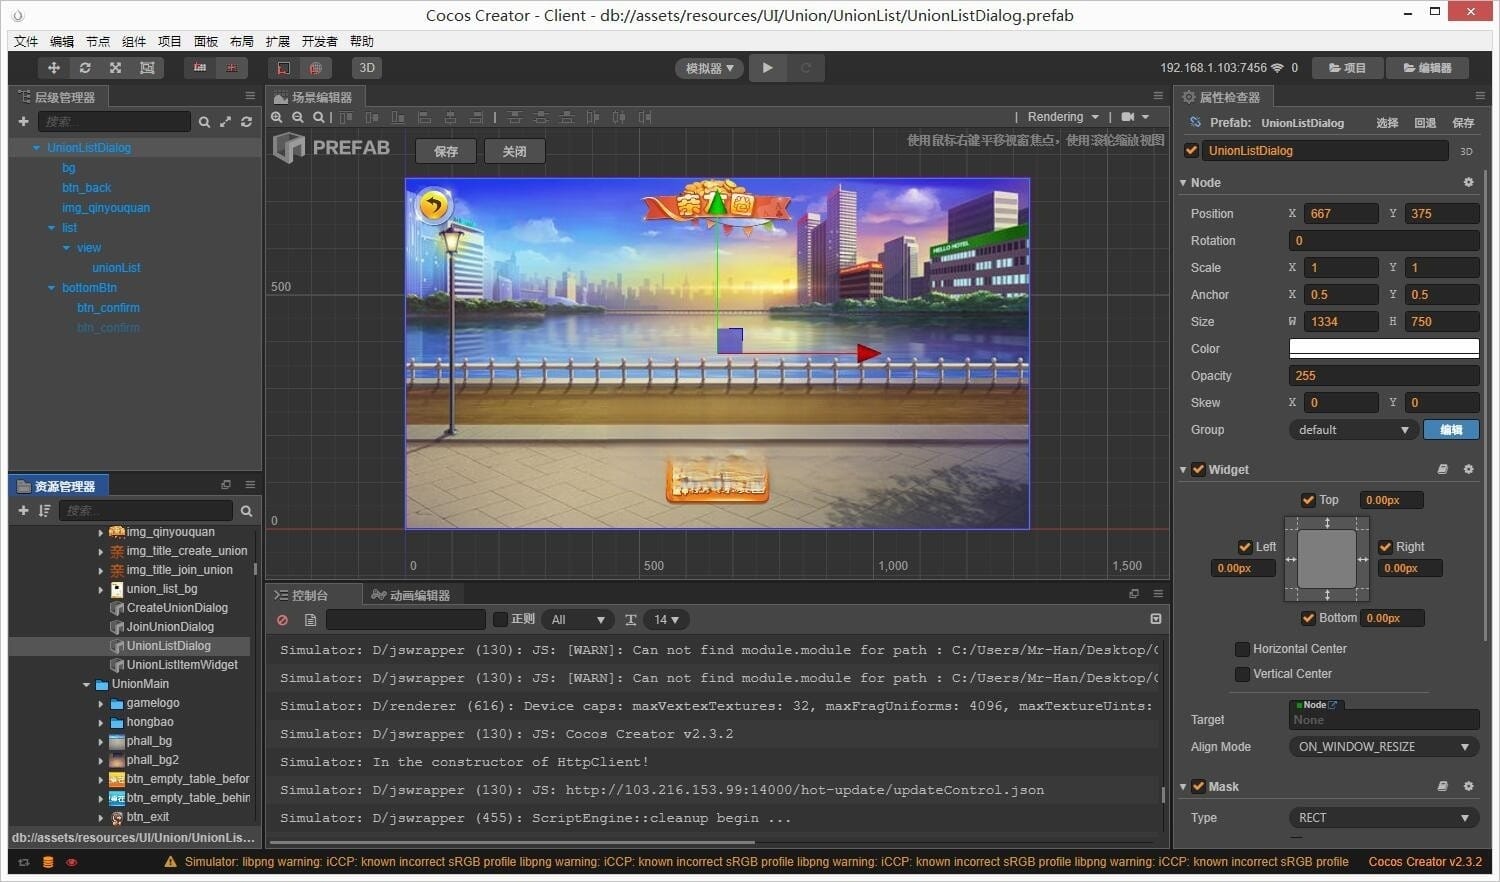Select the UnionListItemWidget prefab asset

click(182, 665)
